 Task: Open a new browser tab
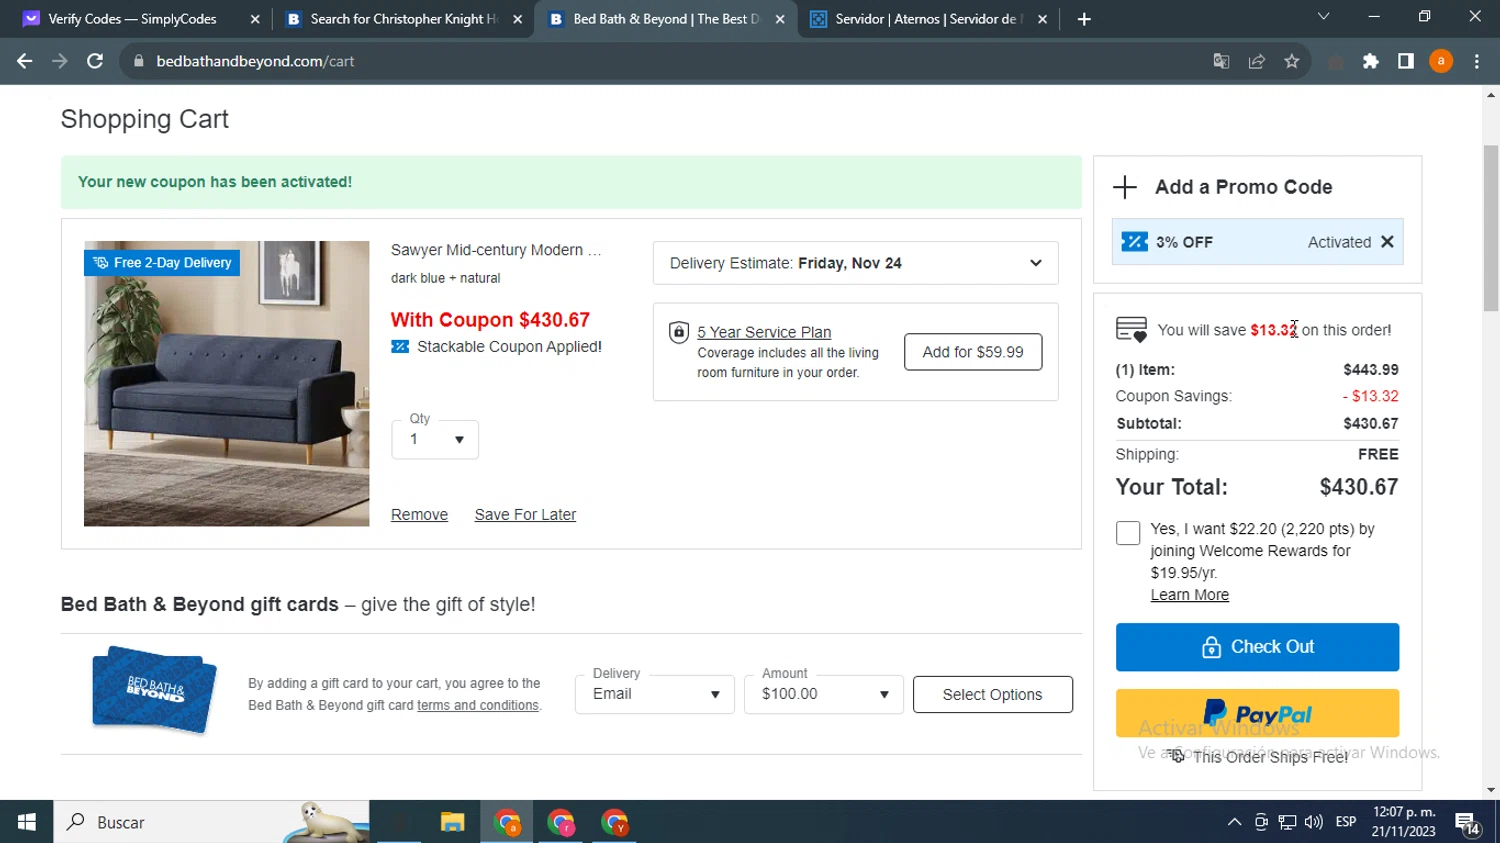1084,19
